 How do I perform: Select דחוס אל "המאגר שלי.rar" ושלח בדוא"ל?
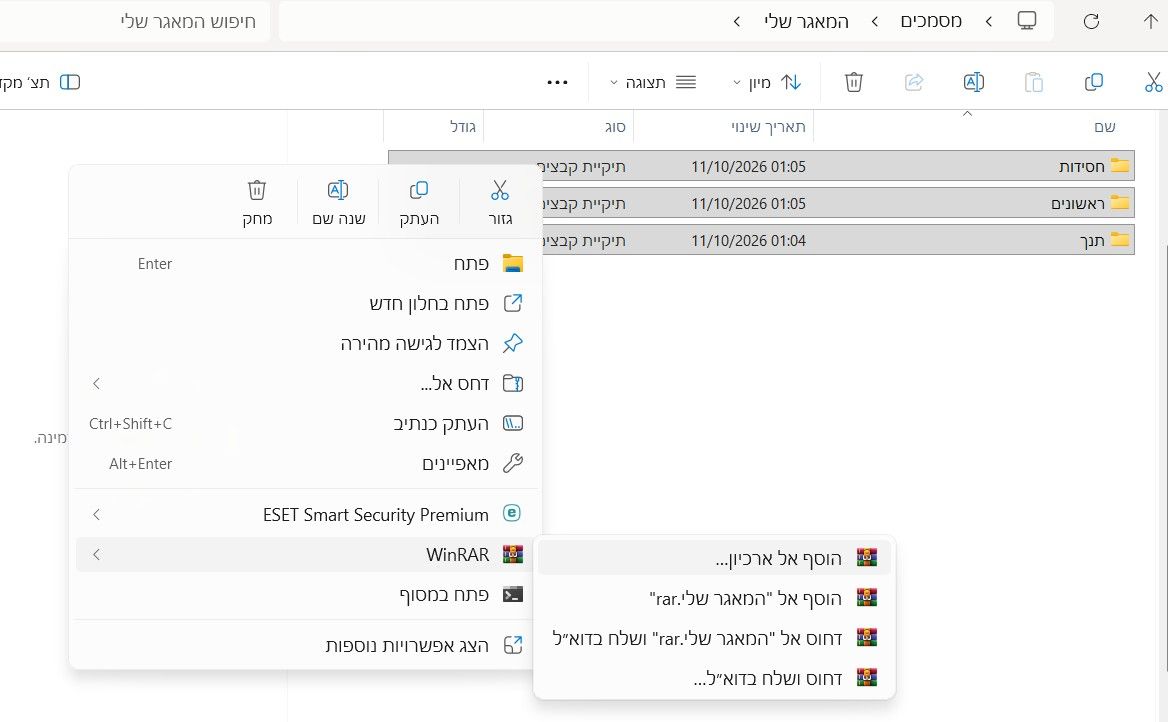pos(714,638)
